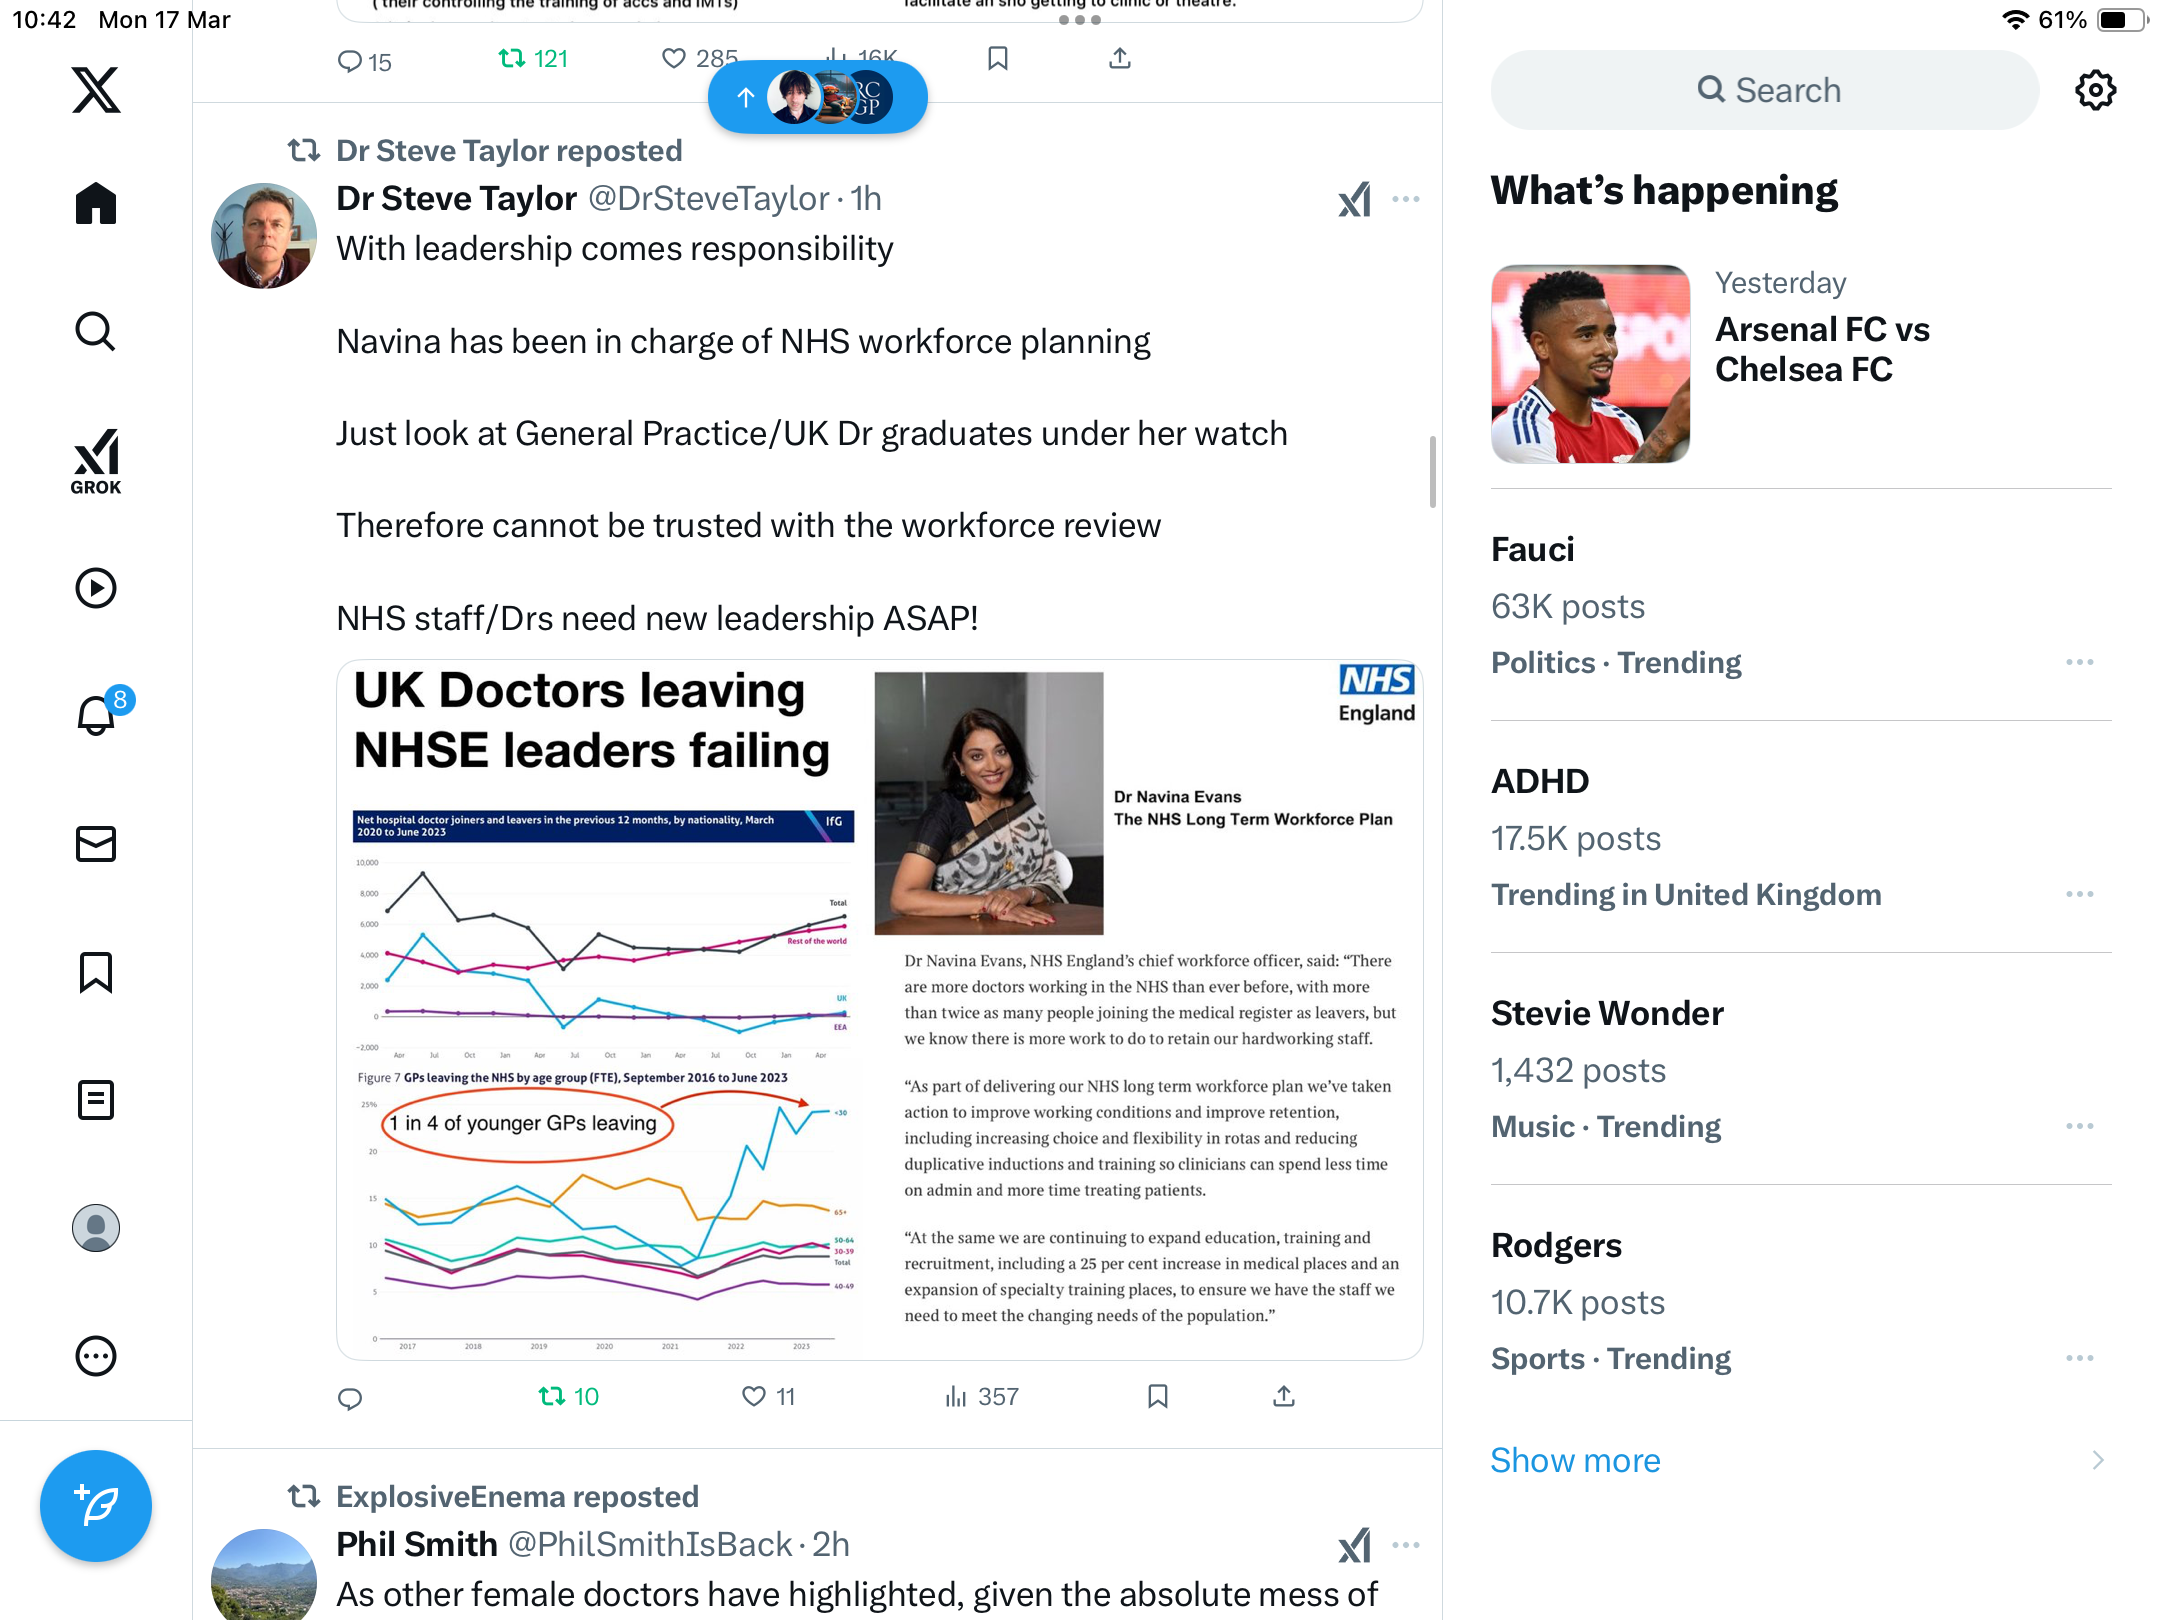The width and height of the screenshot is (2160, 1620).
Task: Open the Notifications bell
Action: click(96, 715)
